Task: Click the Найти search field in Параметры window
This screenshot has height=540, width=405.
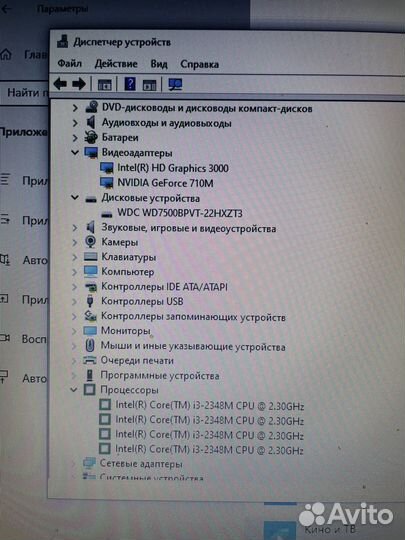Action: [x=24, y=92]
